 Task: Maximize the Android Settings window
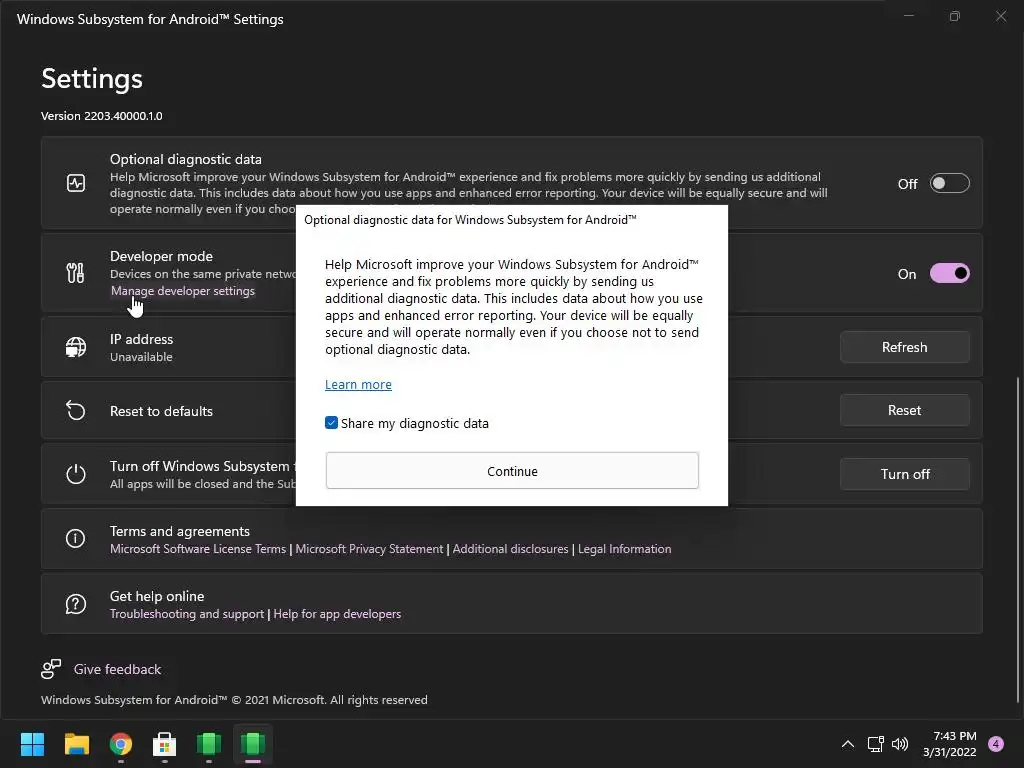coord(955,16)
